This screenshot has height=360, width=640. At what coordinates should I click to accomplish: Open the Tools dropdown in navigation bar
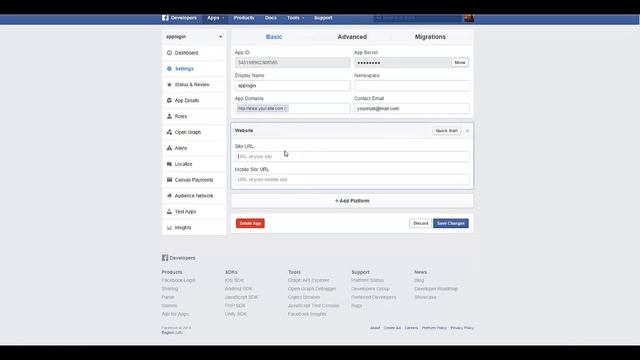tap(296, 18)
